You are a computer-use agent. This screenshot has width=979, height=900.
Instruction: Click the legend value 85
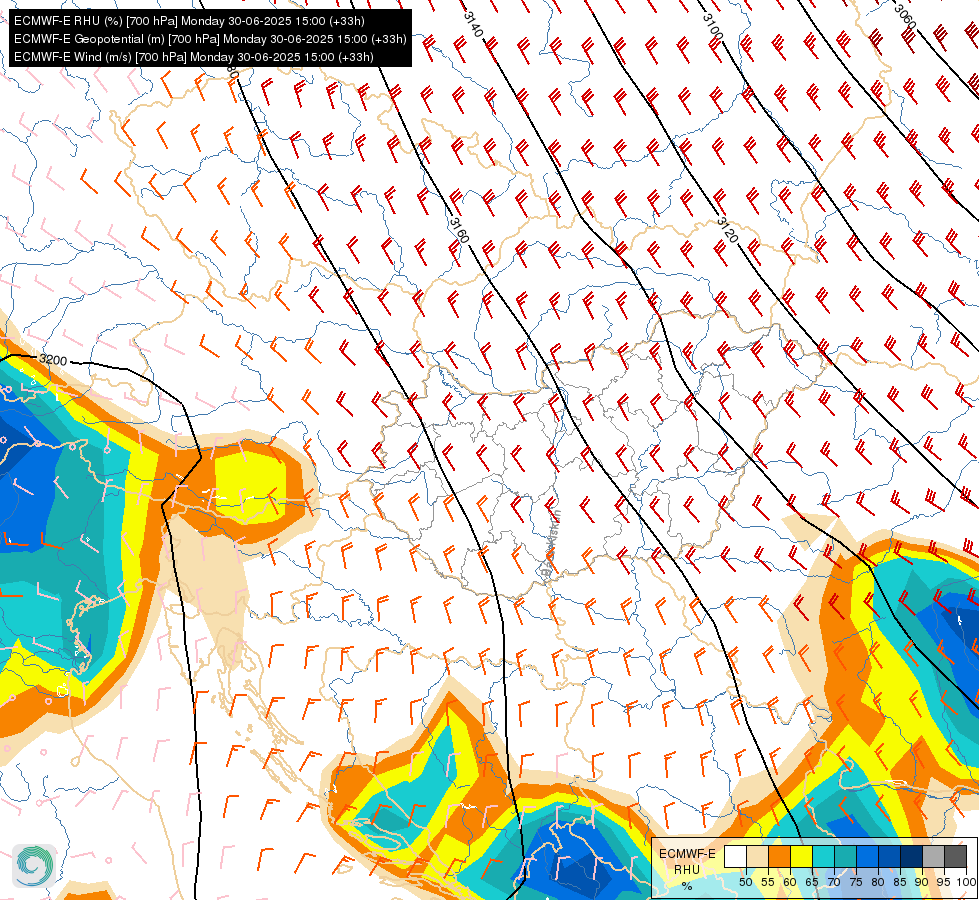pyautogui.click(x=900, y=882)
